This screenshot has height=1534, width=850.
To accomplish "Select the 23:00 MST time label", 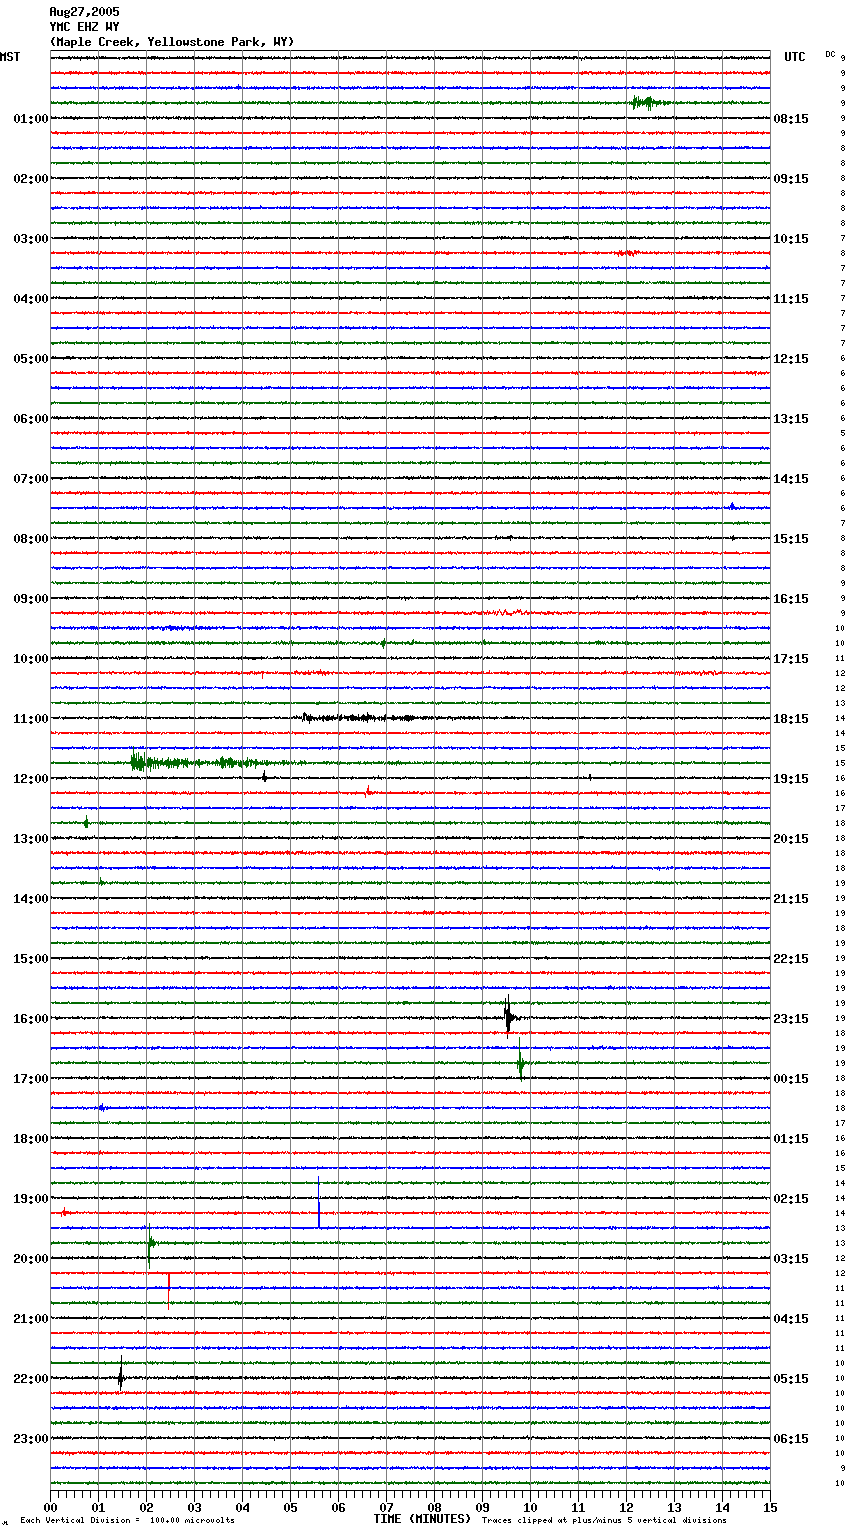I will point(31,1439).
